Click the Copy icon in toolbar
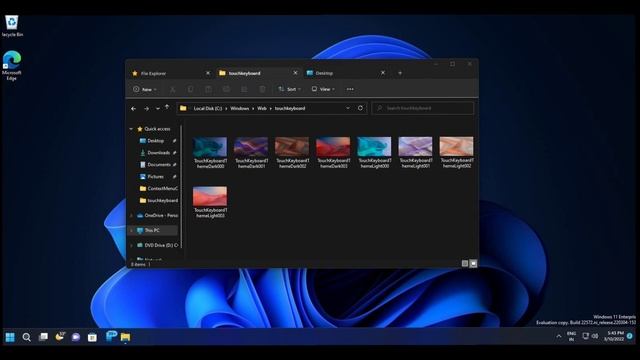Viewport: 640px width, 360px height. click(191, 89)
